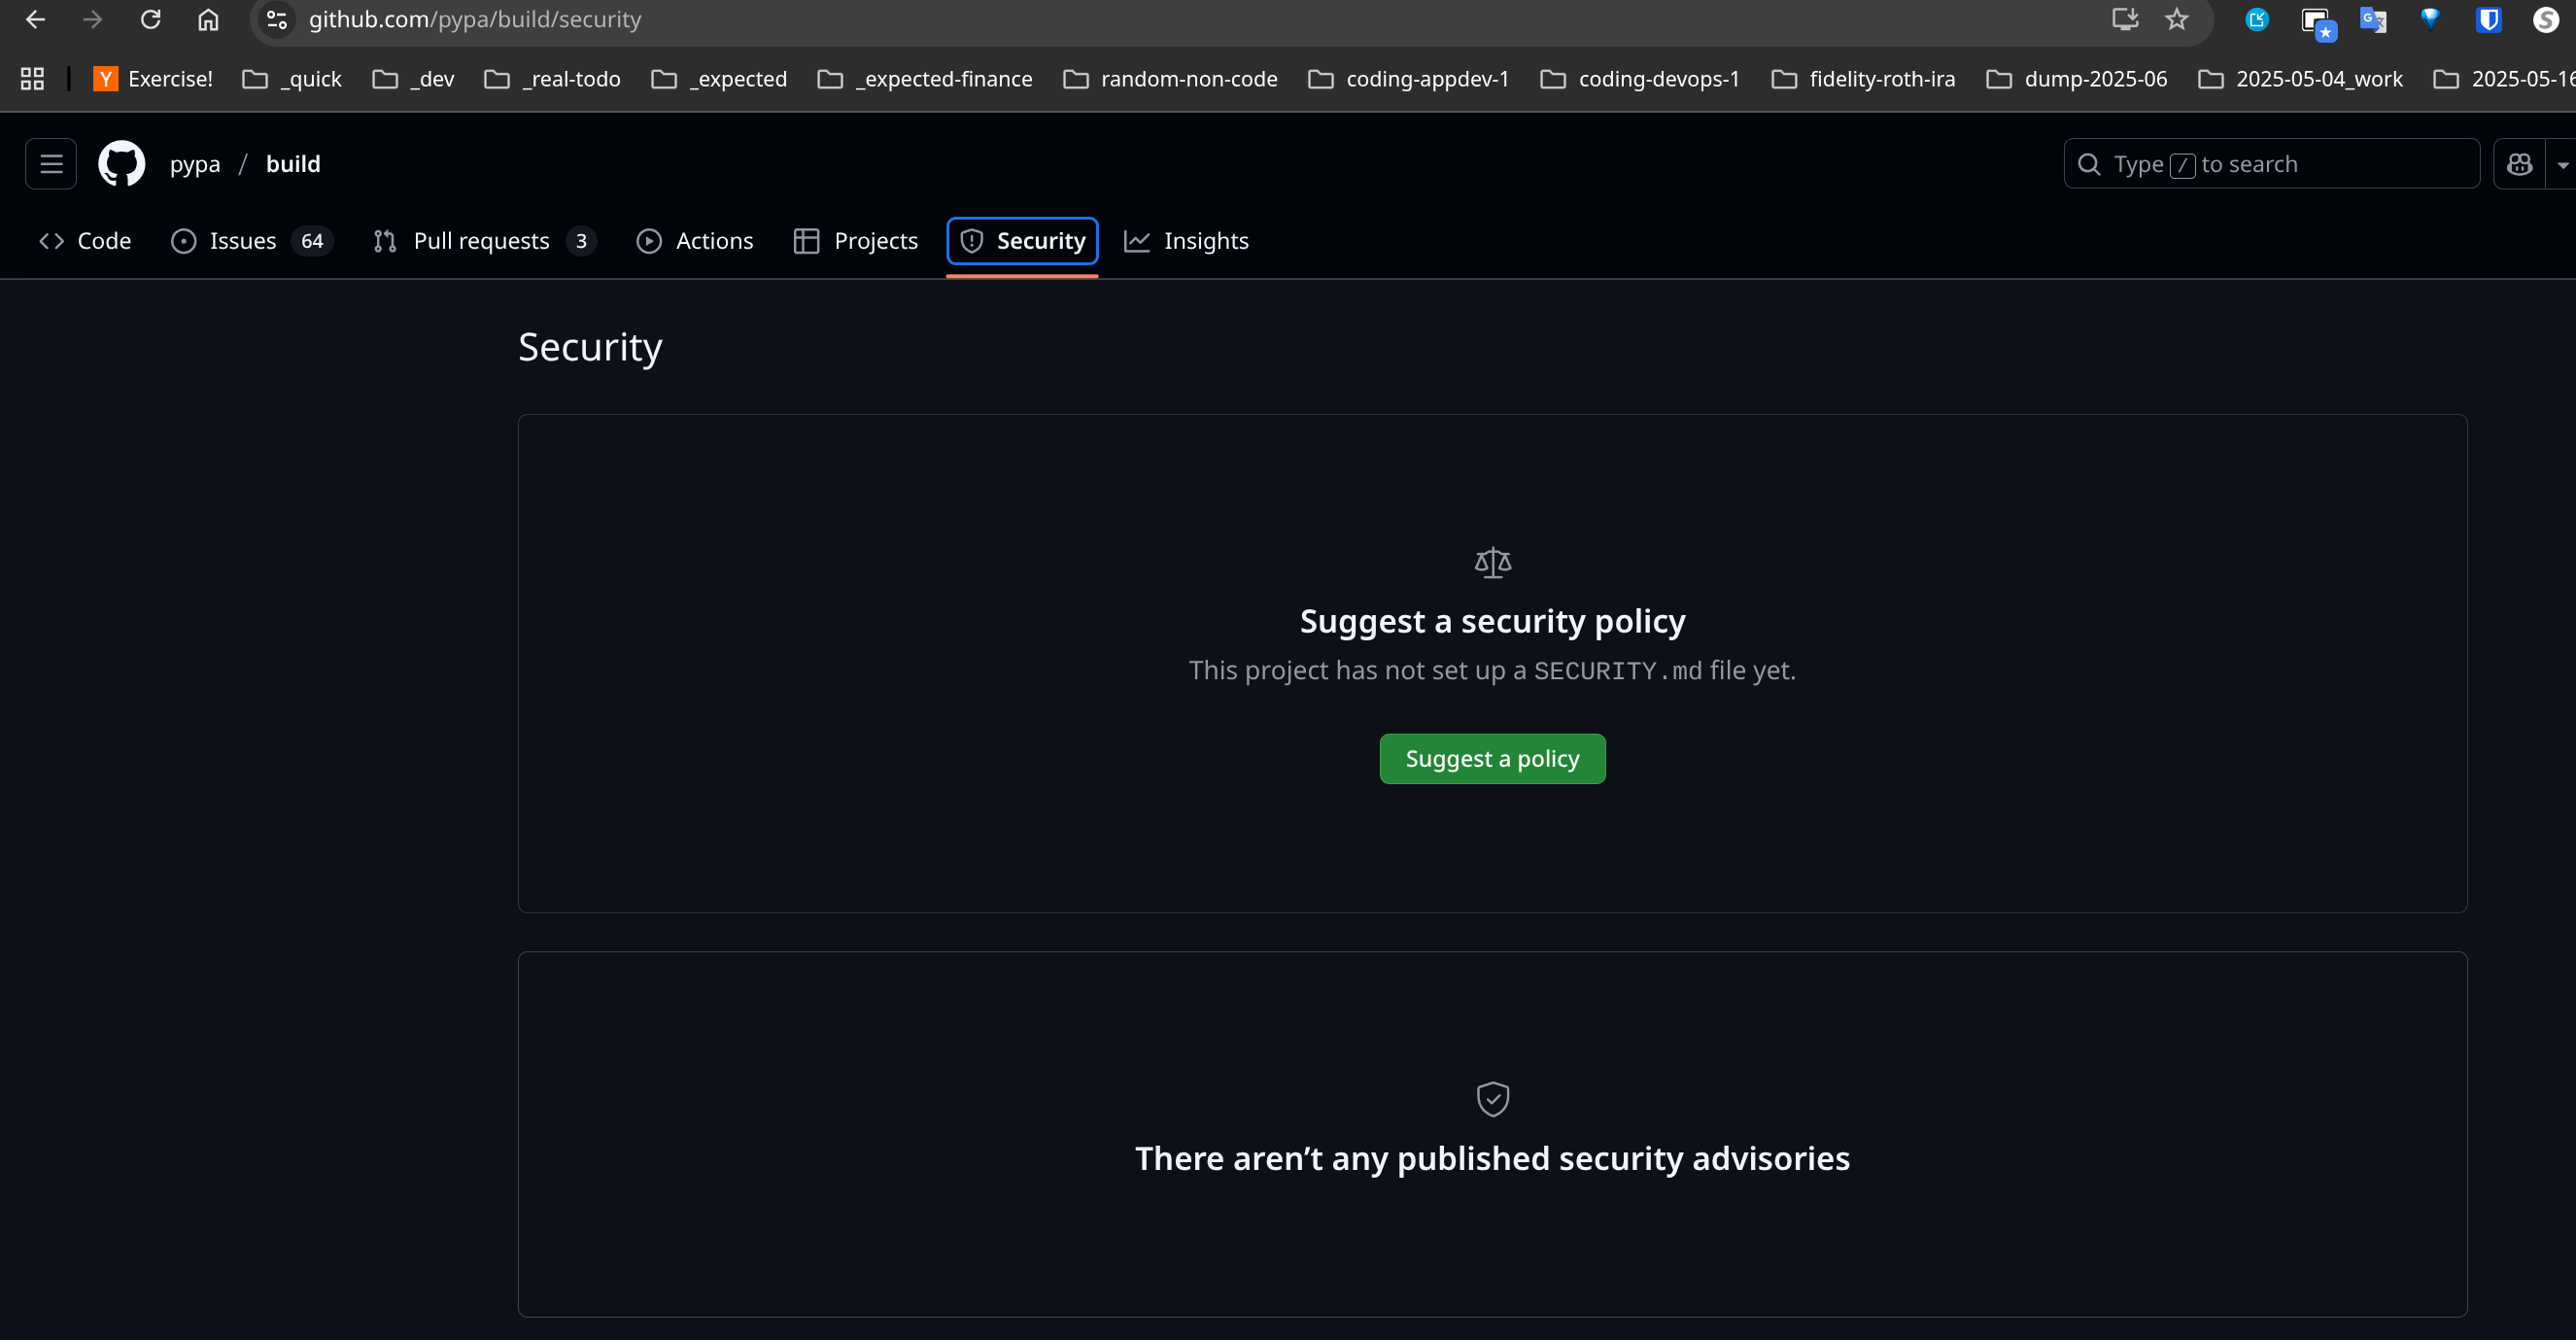Open the Google Translate extension

point(2372,19)
